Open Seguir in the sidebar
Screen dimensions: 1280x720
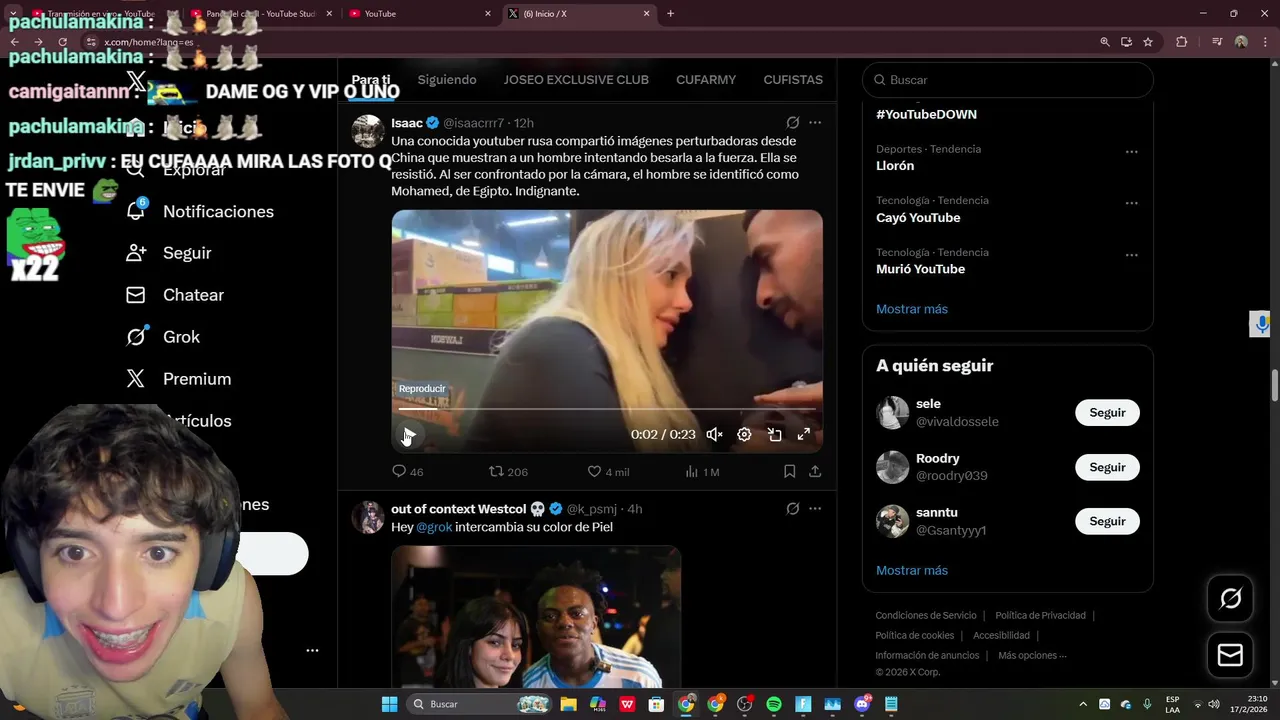point(169,253)
